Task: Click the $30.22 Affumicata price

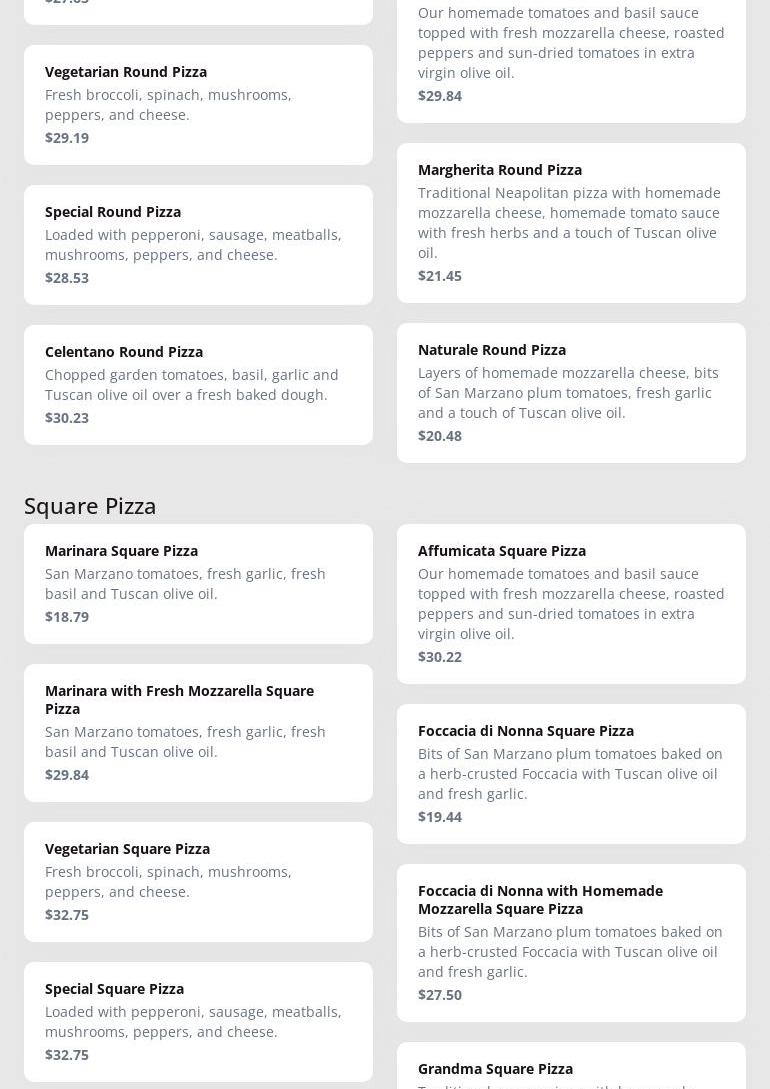Action: (440, 657)
